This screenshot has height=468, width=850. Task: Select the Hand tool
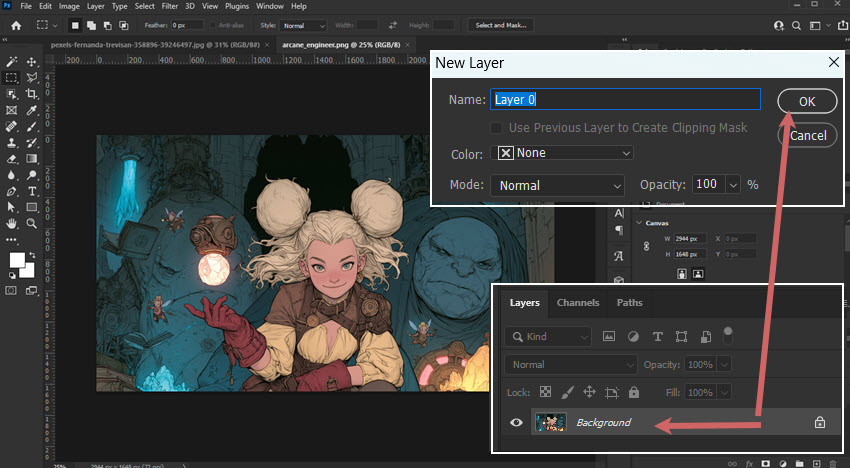[x=11, y=223]
